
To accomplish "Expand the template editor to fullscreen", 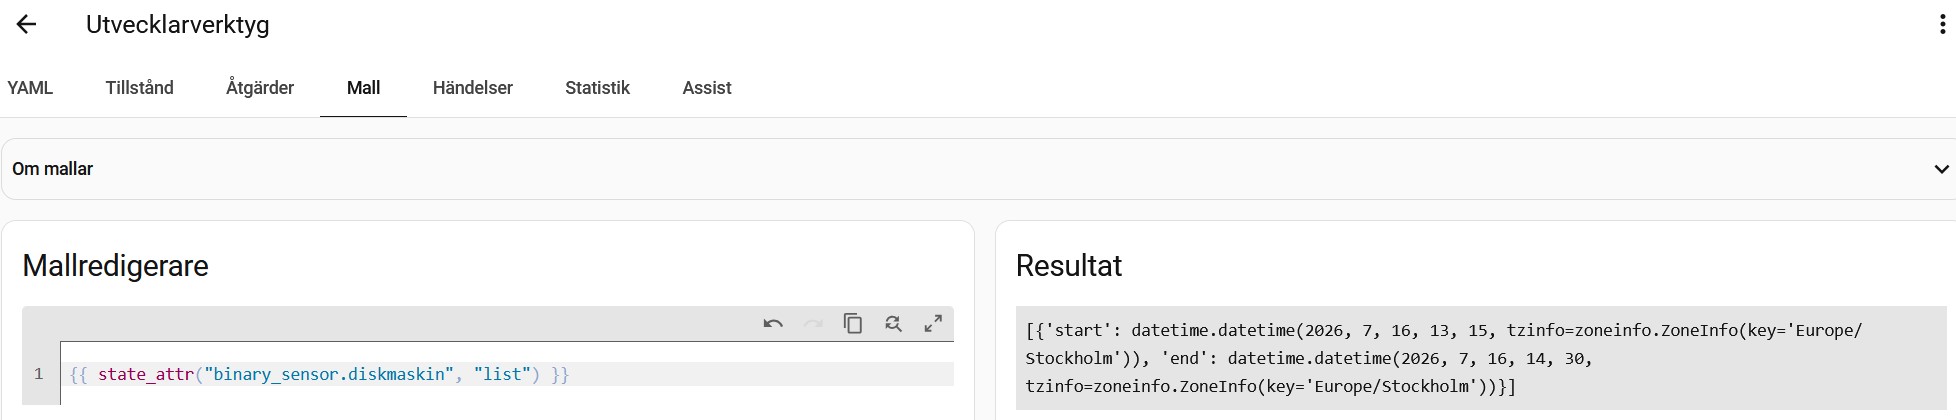I will pyautogui.click(x=933, y=324).
